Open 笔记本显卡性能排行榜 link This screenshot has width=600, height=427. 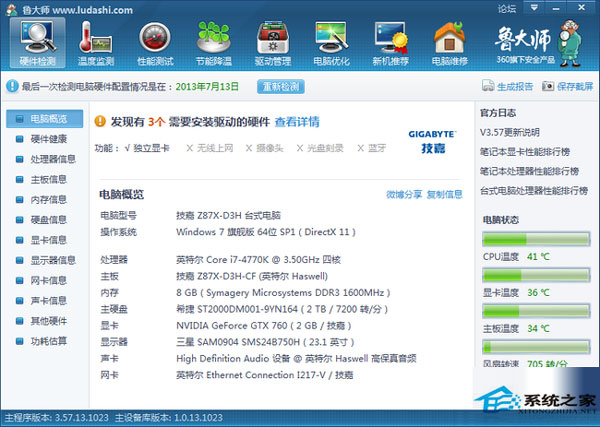pos(525,152)
